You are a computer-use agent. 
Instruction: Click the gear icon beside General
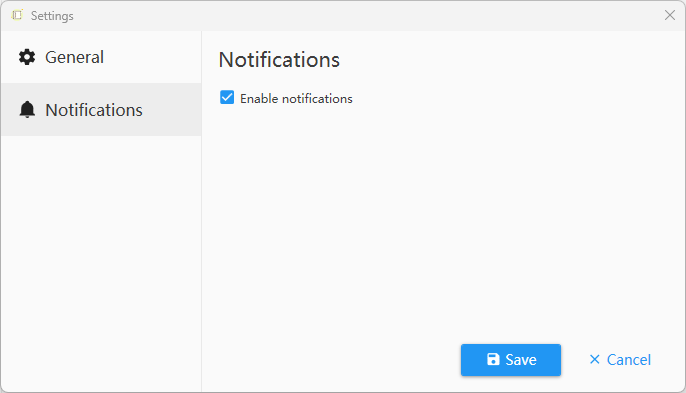coord(27,57)
